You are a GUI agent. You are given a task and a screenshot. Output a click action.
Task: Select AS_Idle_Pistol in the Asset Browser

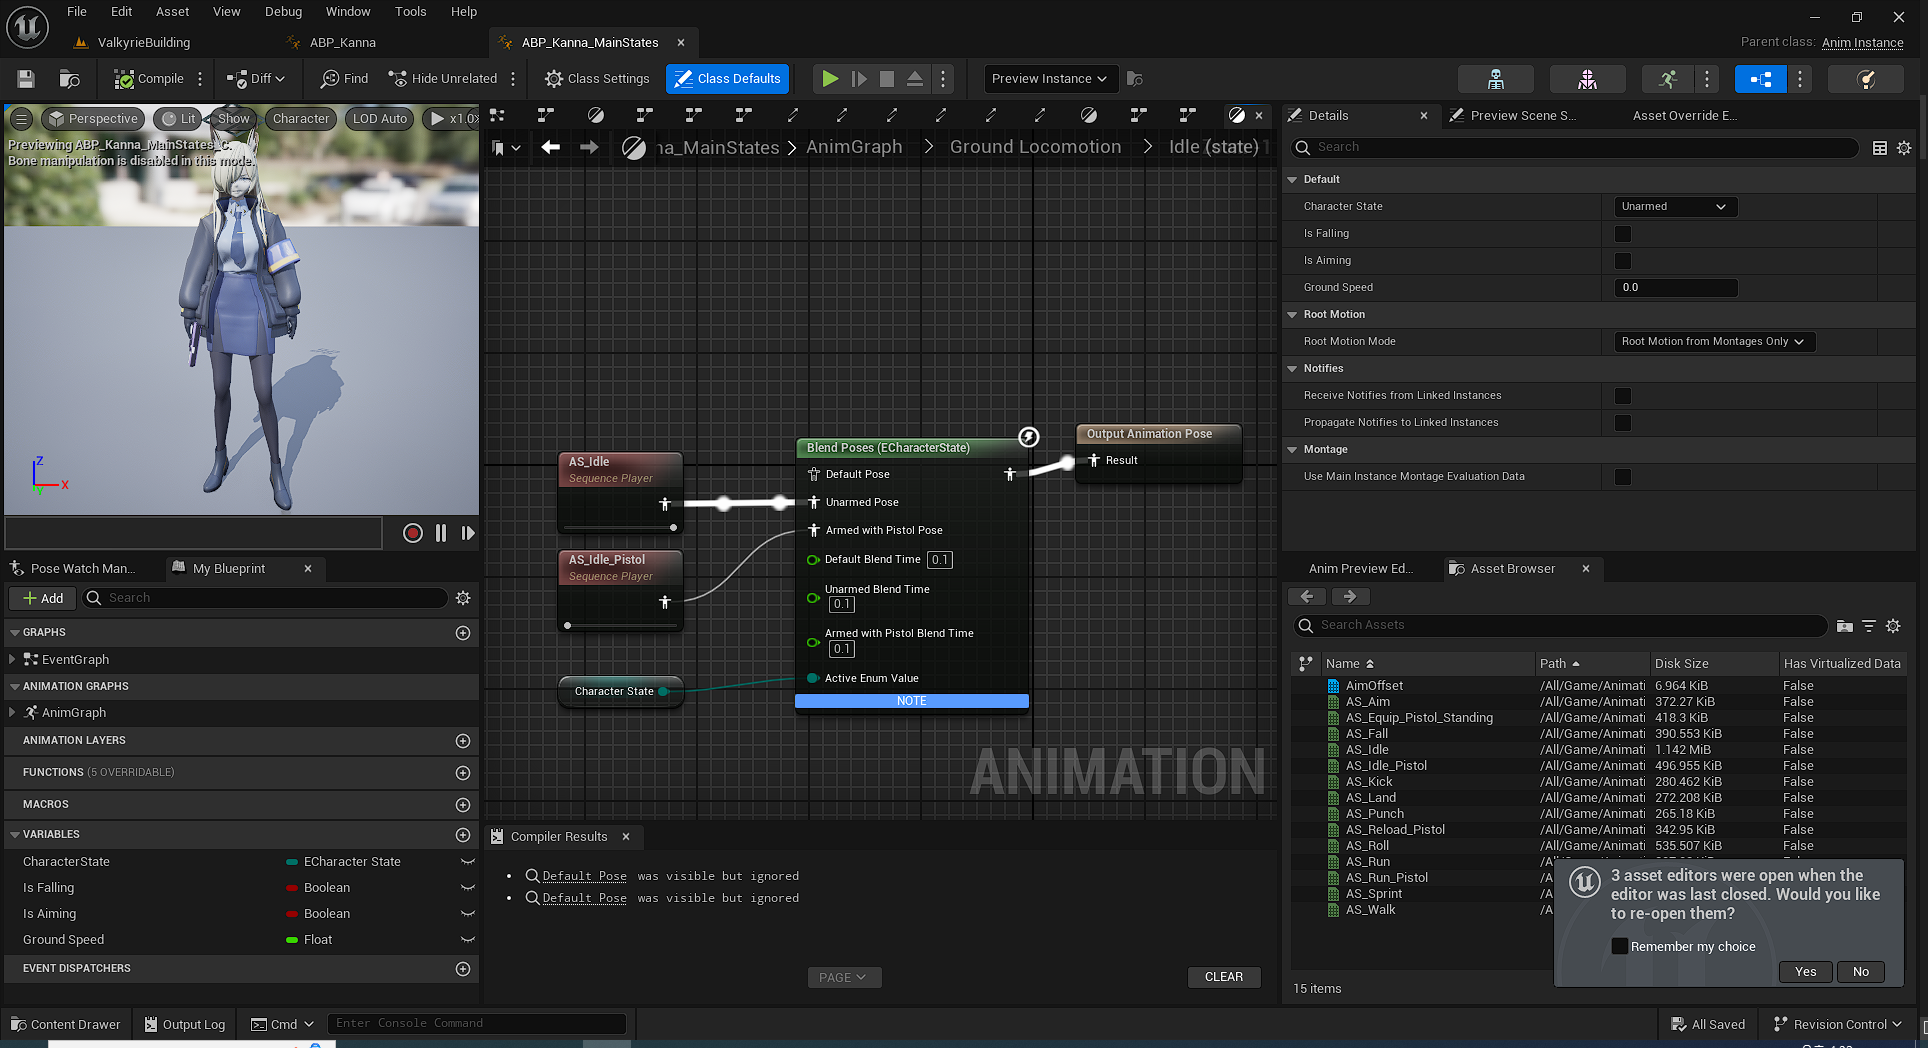(1386, 766)
